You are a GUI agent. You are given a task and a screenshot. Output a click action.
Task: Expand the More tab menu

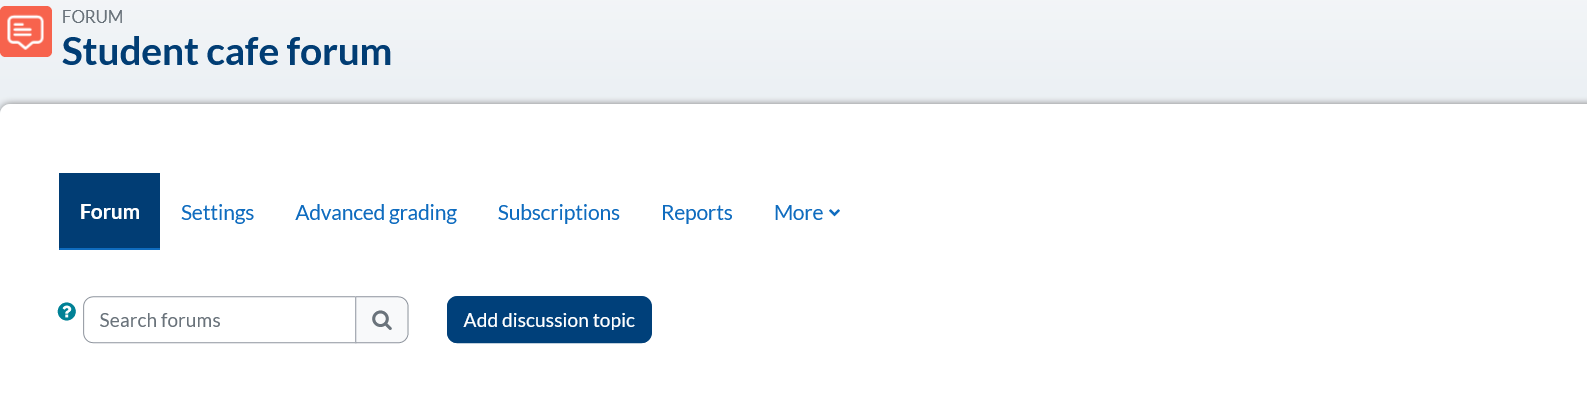click(806, 213)
